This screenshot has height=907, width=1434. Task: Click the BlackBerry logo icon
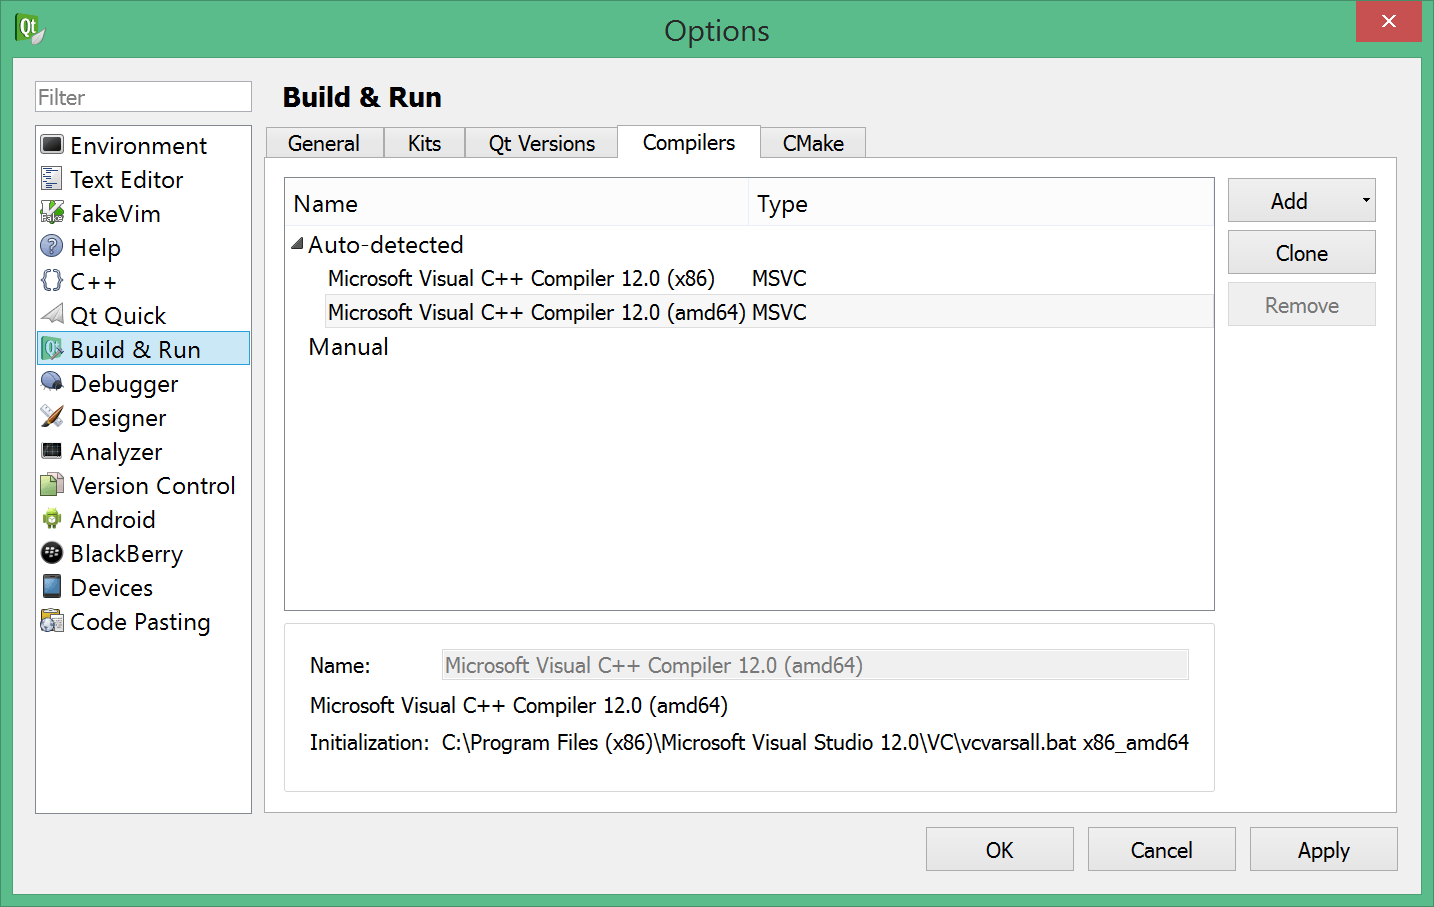(x=52, y=553)
